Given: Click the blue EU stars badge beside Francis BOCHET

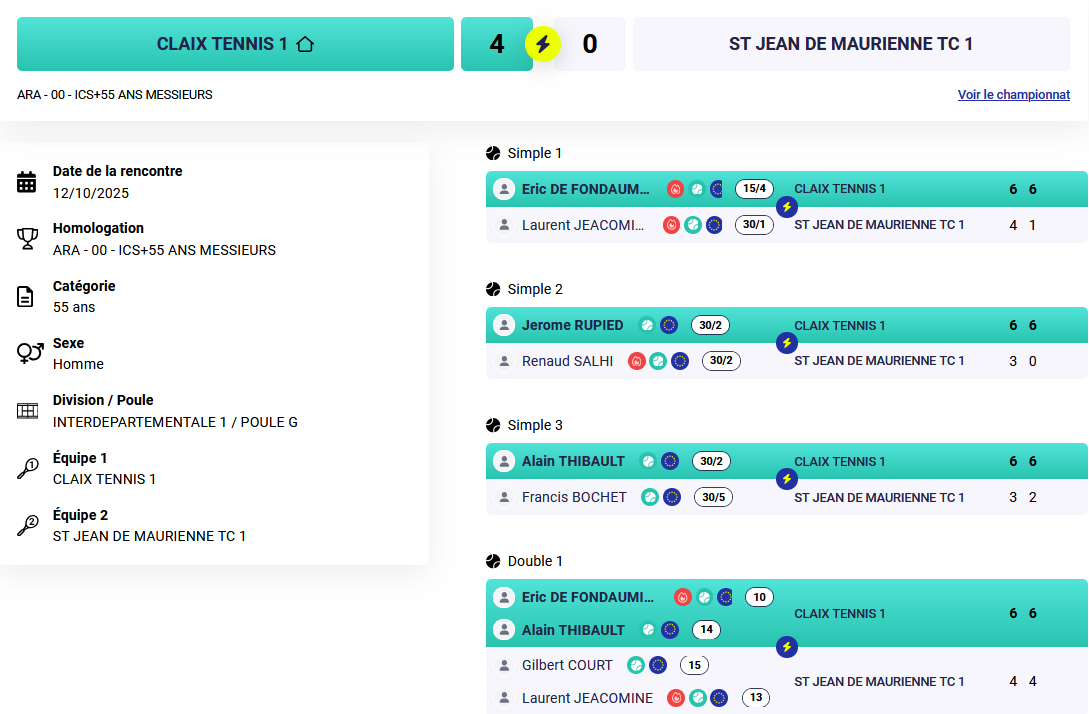Looking at the screenshot, I should tap(672, 497).
